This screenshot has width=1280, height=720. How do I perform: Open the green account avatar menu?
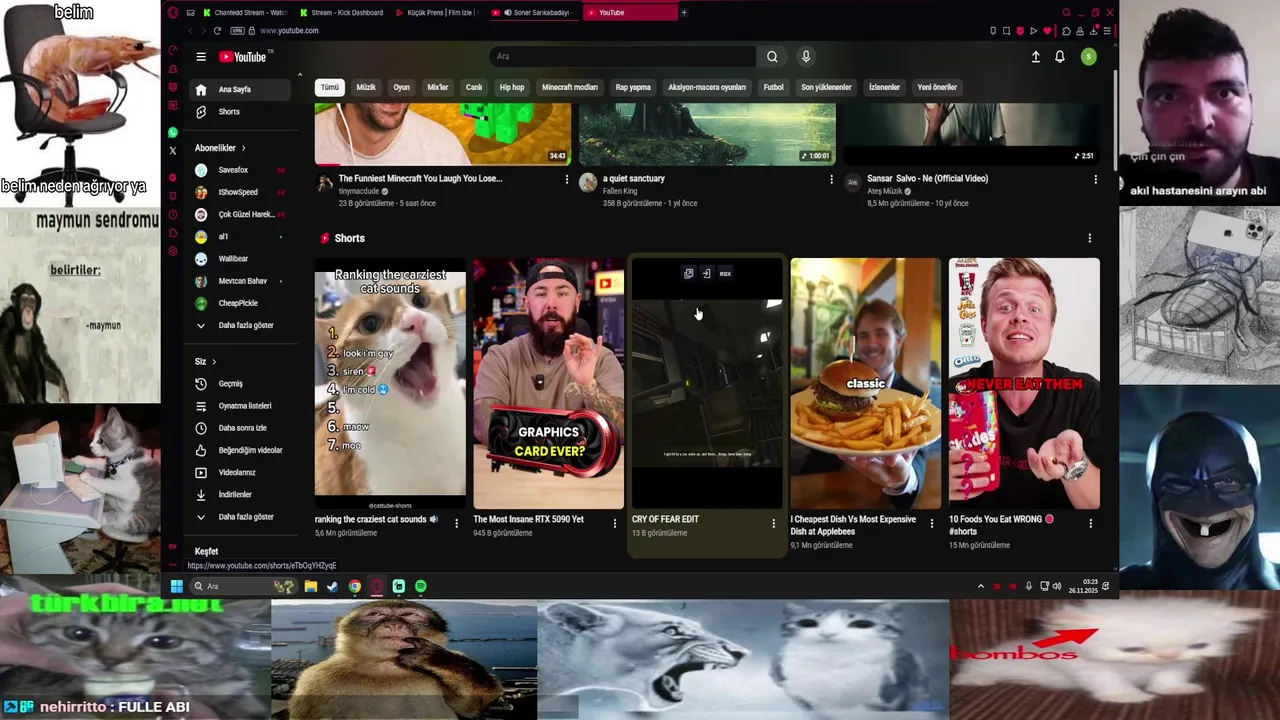pyautogui.click(x=1089, y=57)
